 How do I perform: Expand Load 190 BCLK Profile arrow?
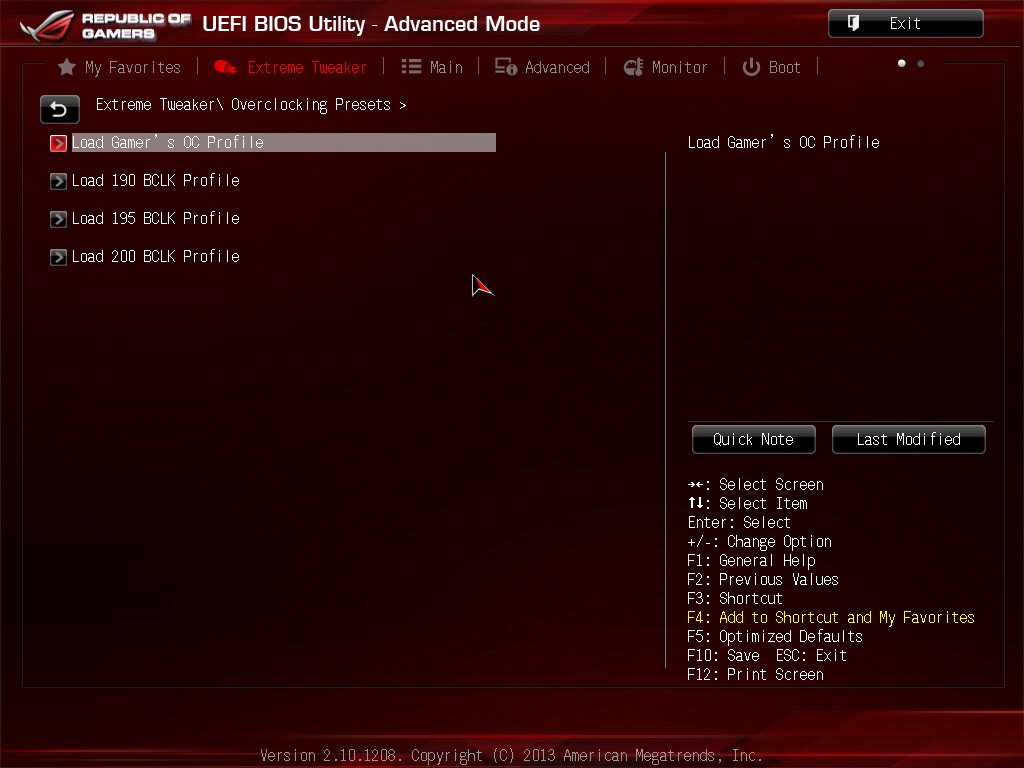[x=58, y=181]
